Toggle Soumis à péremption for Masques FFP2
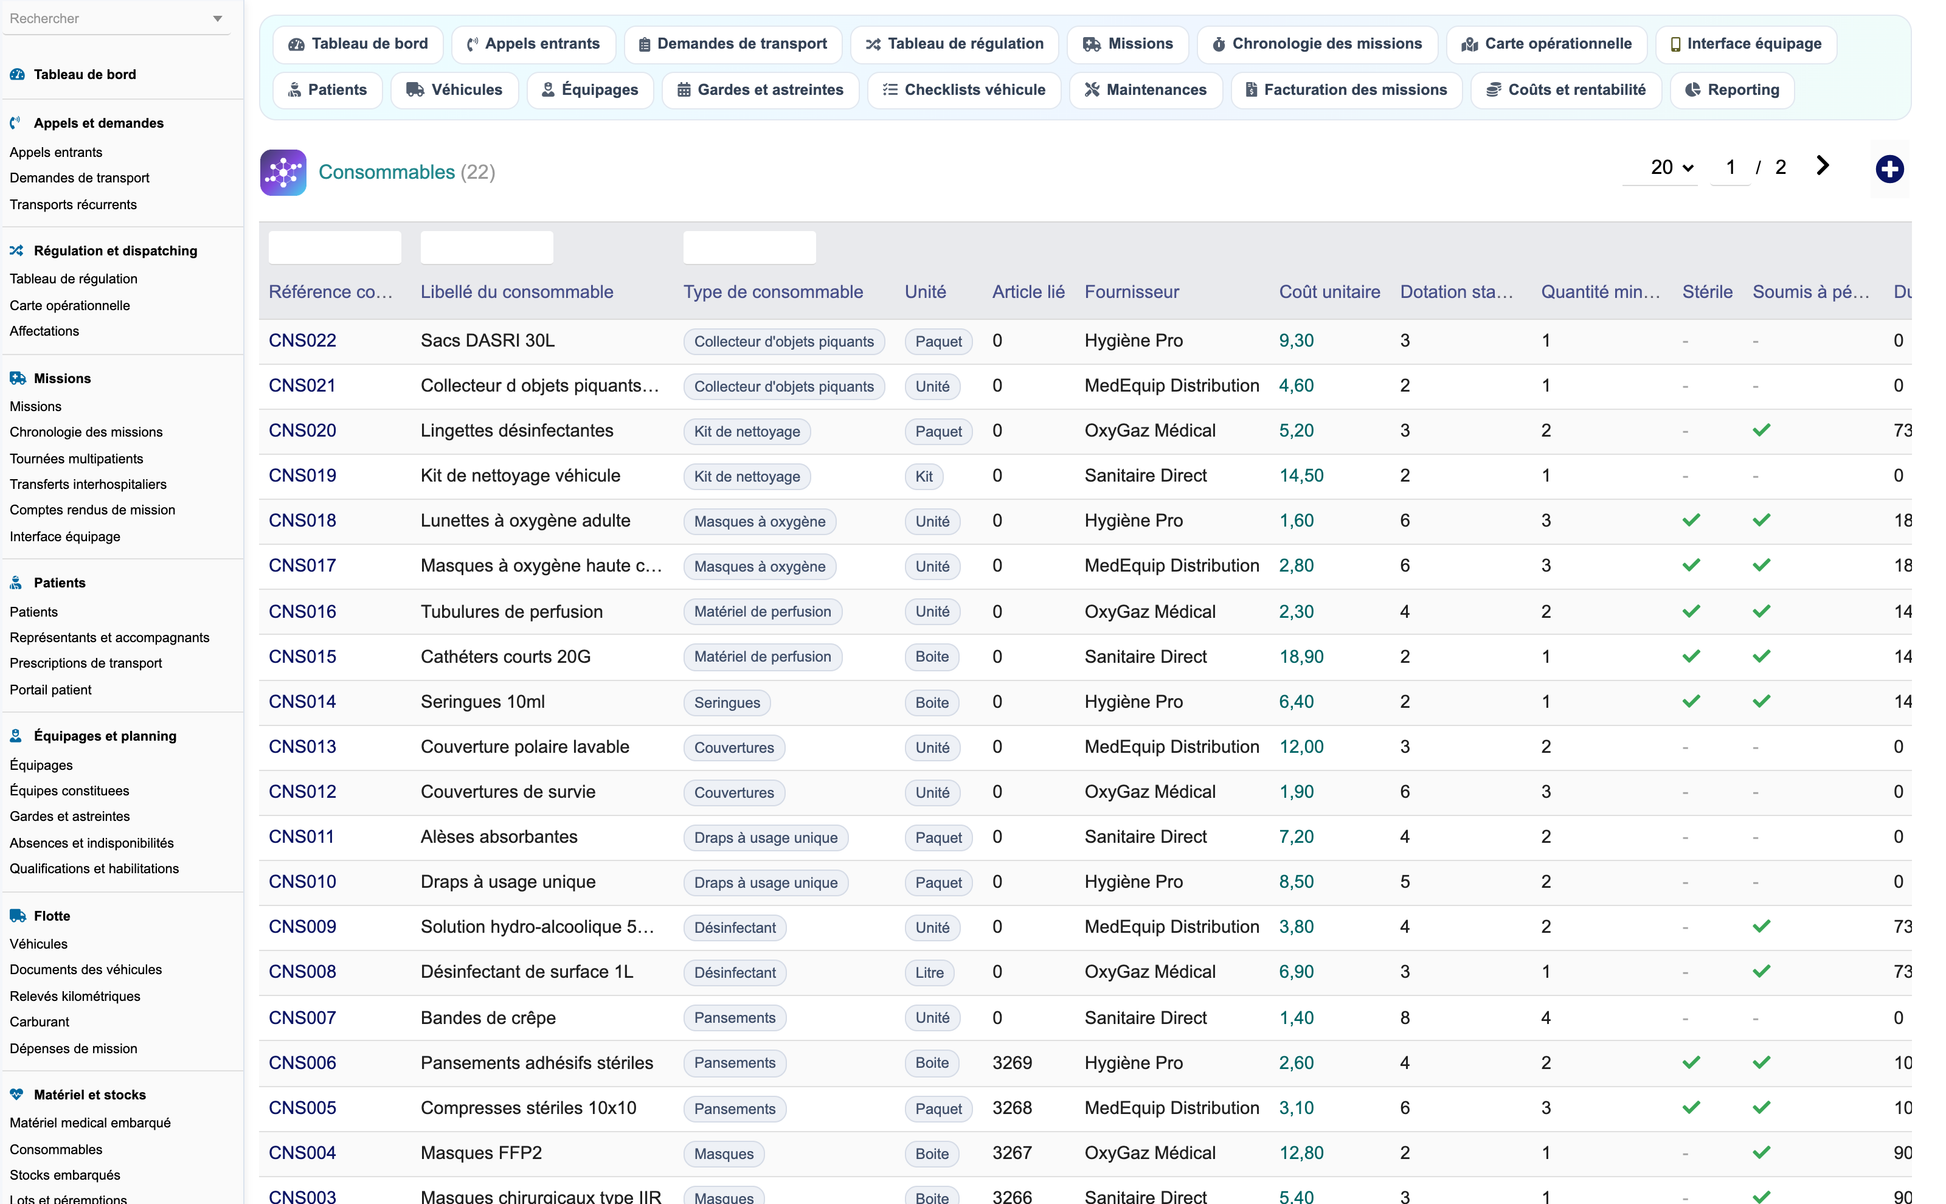The height and width of the screenshot is (1204, 1946). pos(1762,1152)
